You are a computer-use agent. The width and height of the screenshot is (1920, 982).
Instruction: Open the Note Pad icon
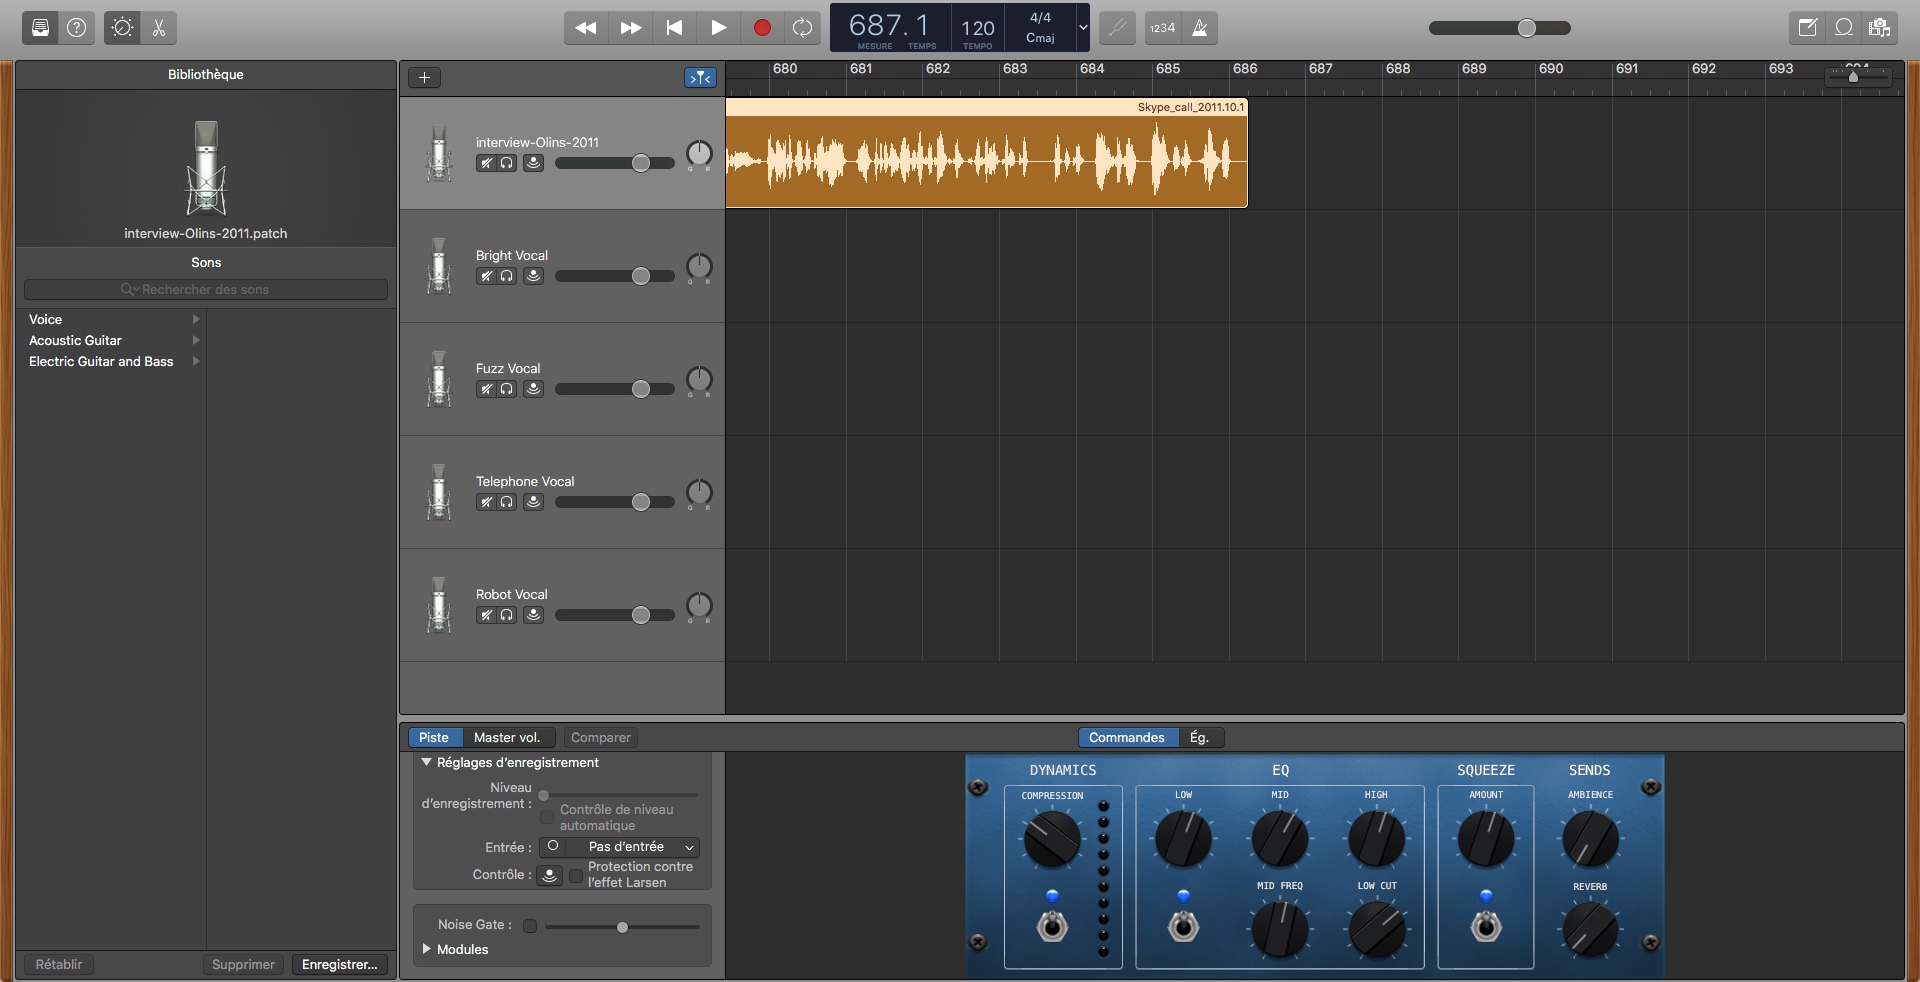click(1807, 28)
